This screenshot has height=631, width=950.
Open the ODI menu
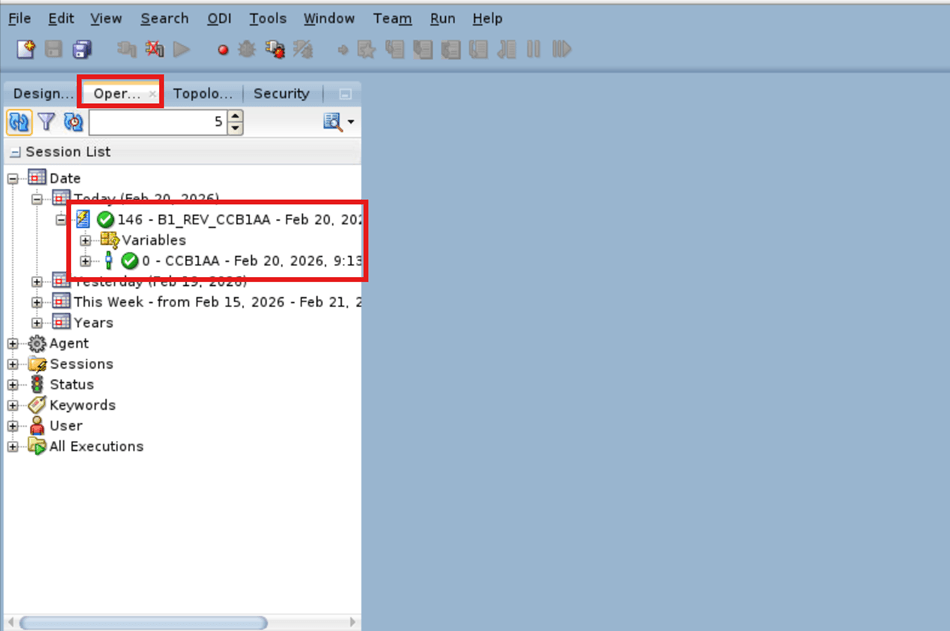tap(219, 18)
